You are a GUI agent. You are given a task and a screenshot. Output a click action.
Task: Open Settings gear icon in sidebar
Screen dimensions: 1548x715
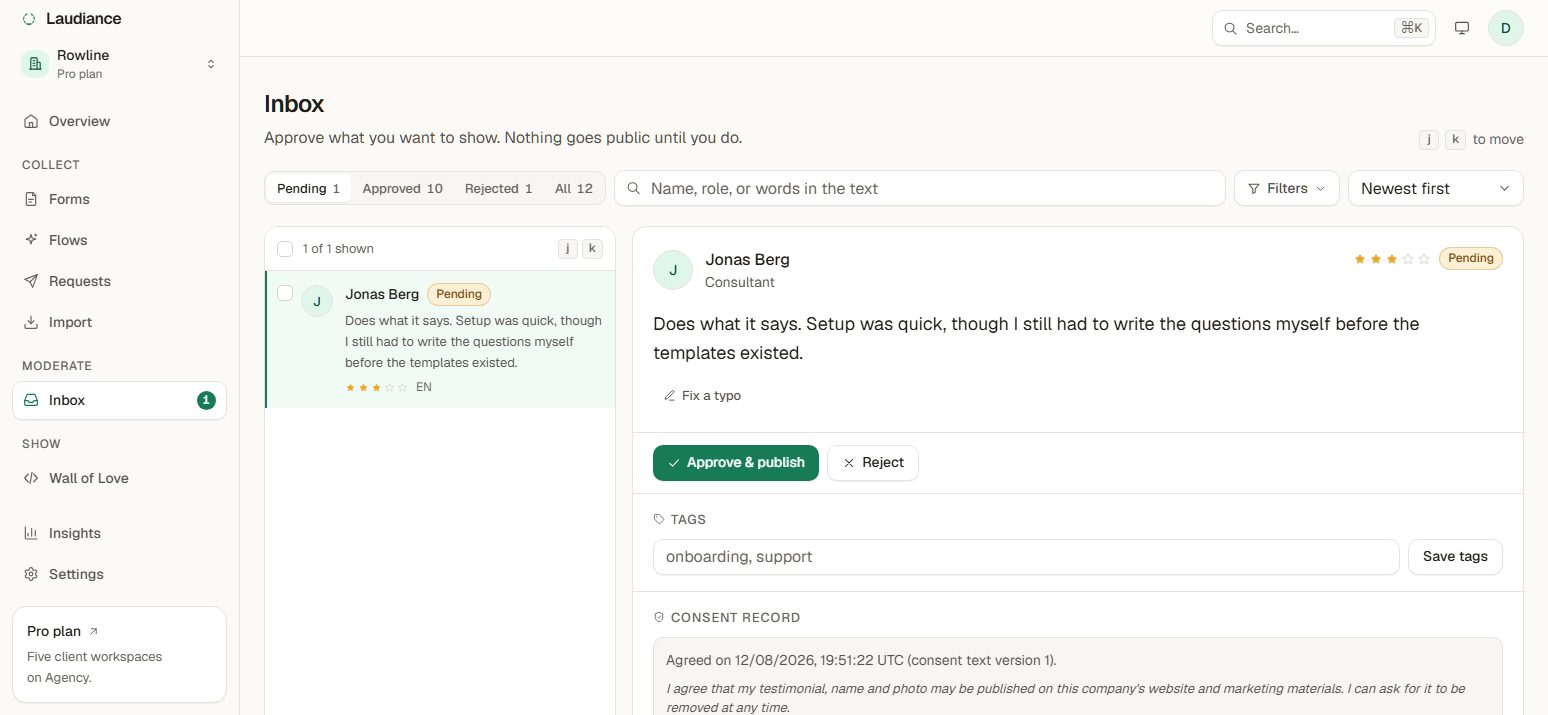[31, 574]
